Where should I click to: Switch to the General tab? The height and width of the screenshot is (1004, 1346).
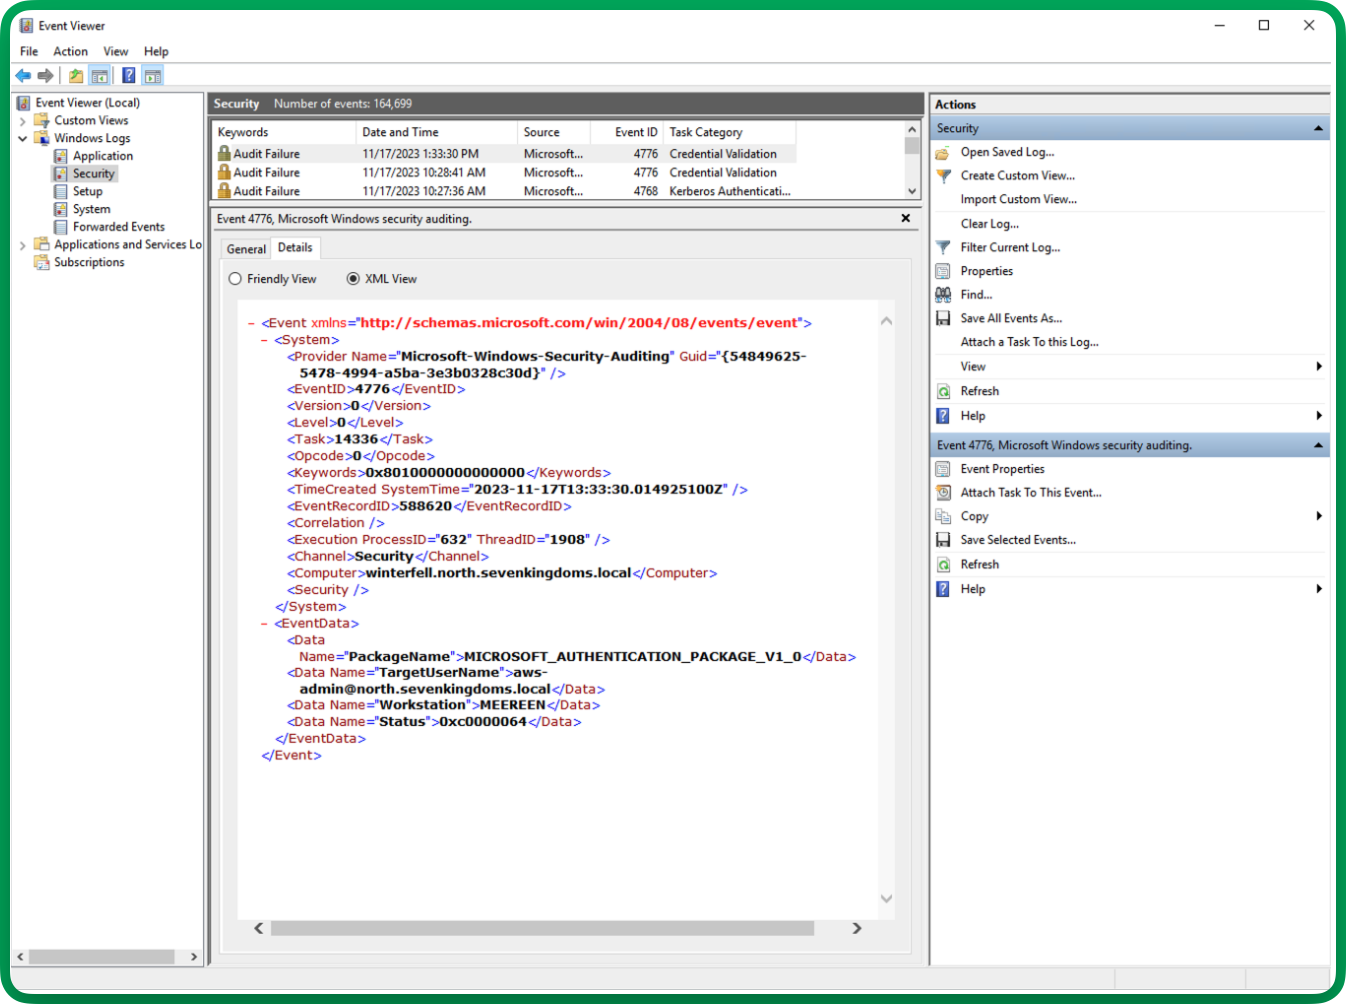246,249
